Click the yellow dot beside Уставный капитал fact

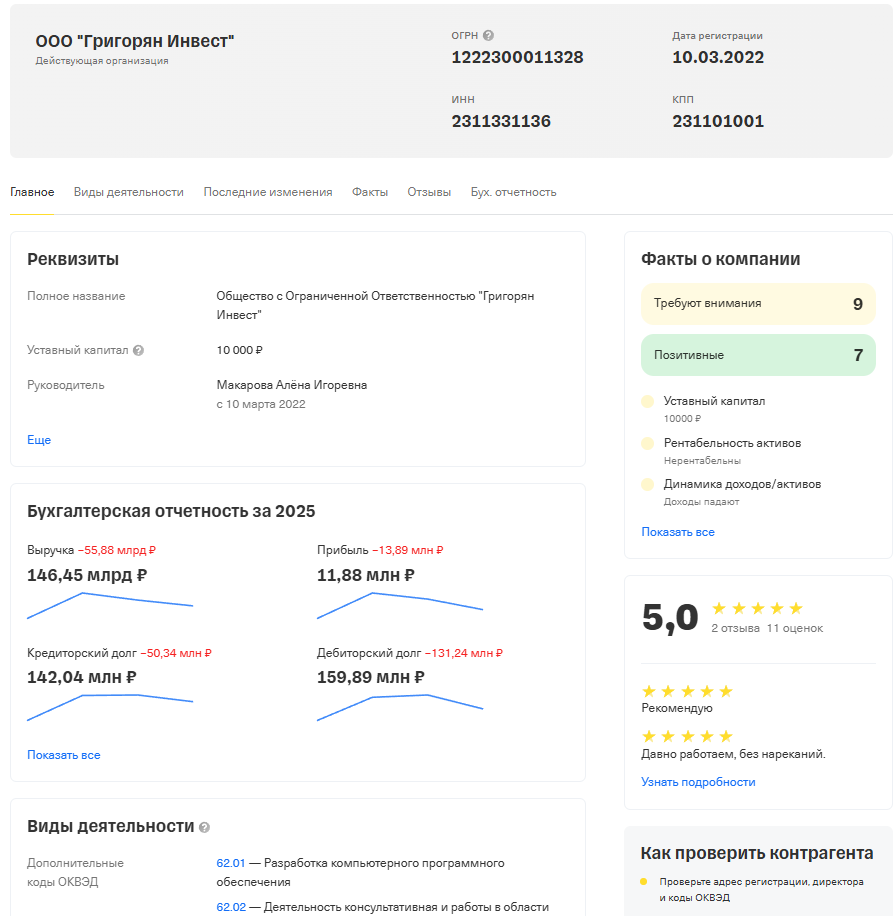tap(647, 401)
